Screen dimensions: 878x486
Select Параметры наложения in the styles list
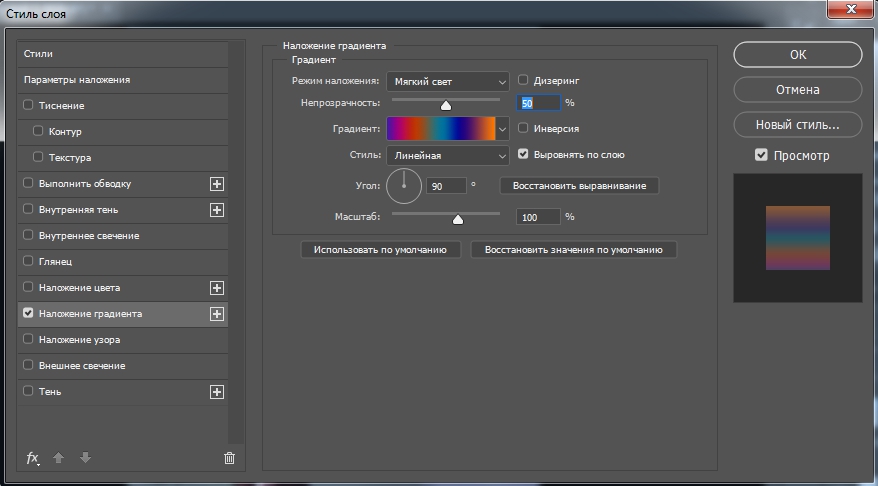tap(77, 80)
